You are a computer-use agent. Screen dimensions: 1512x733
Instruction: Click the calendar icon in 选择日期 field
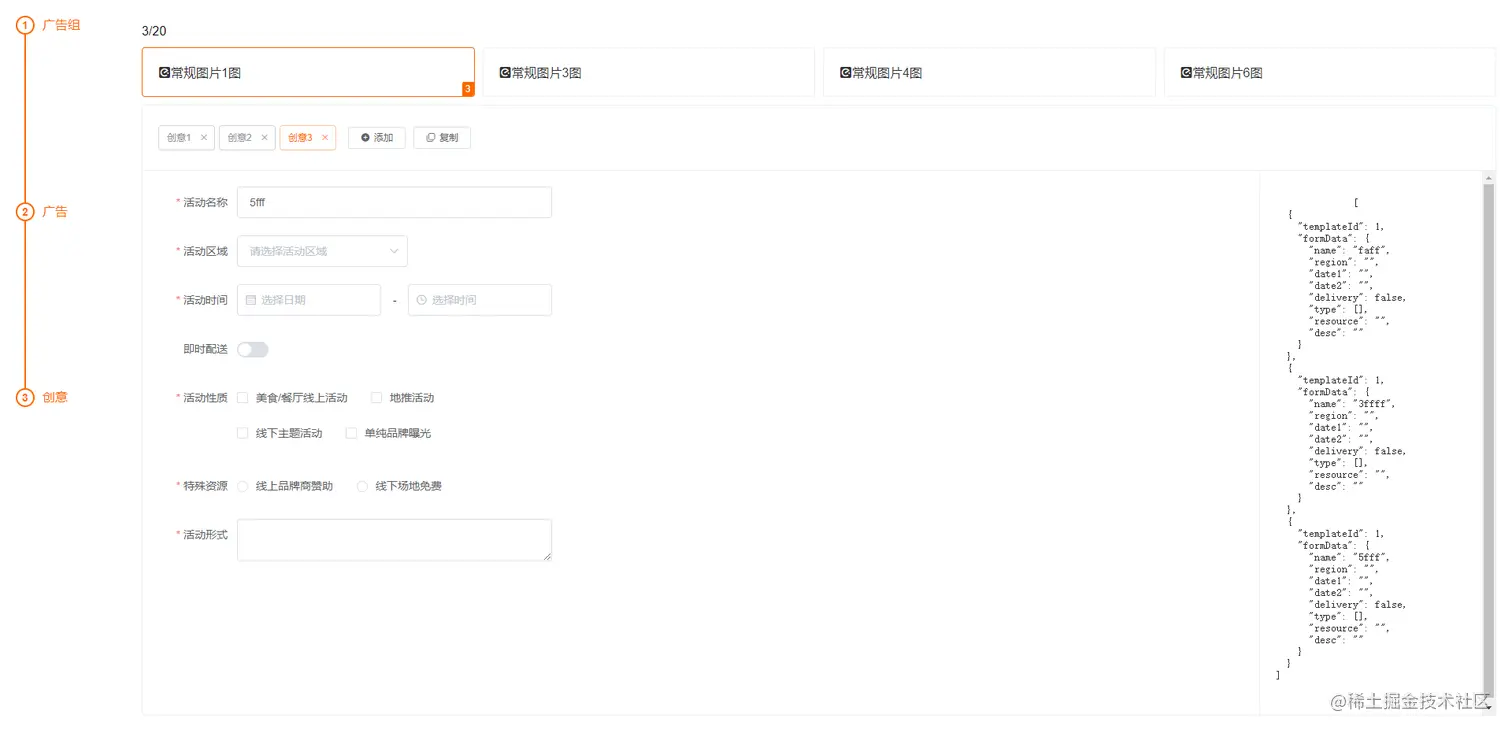pyautogui.click(x=251, y=300)
